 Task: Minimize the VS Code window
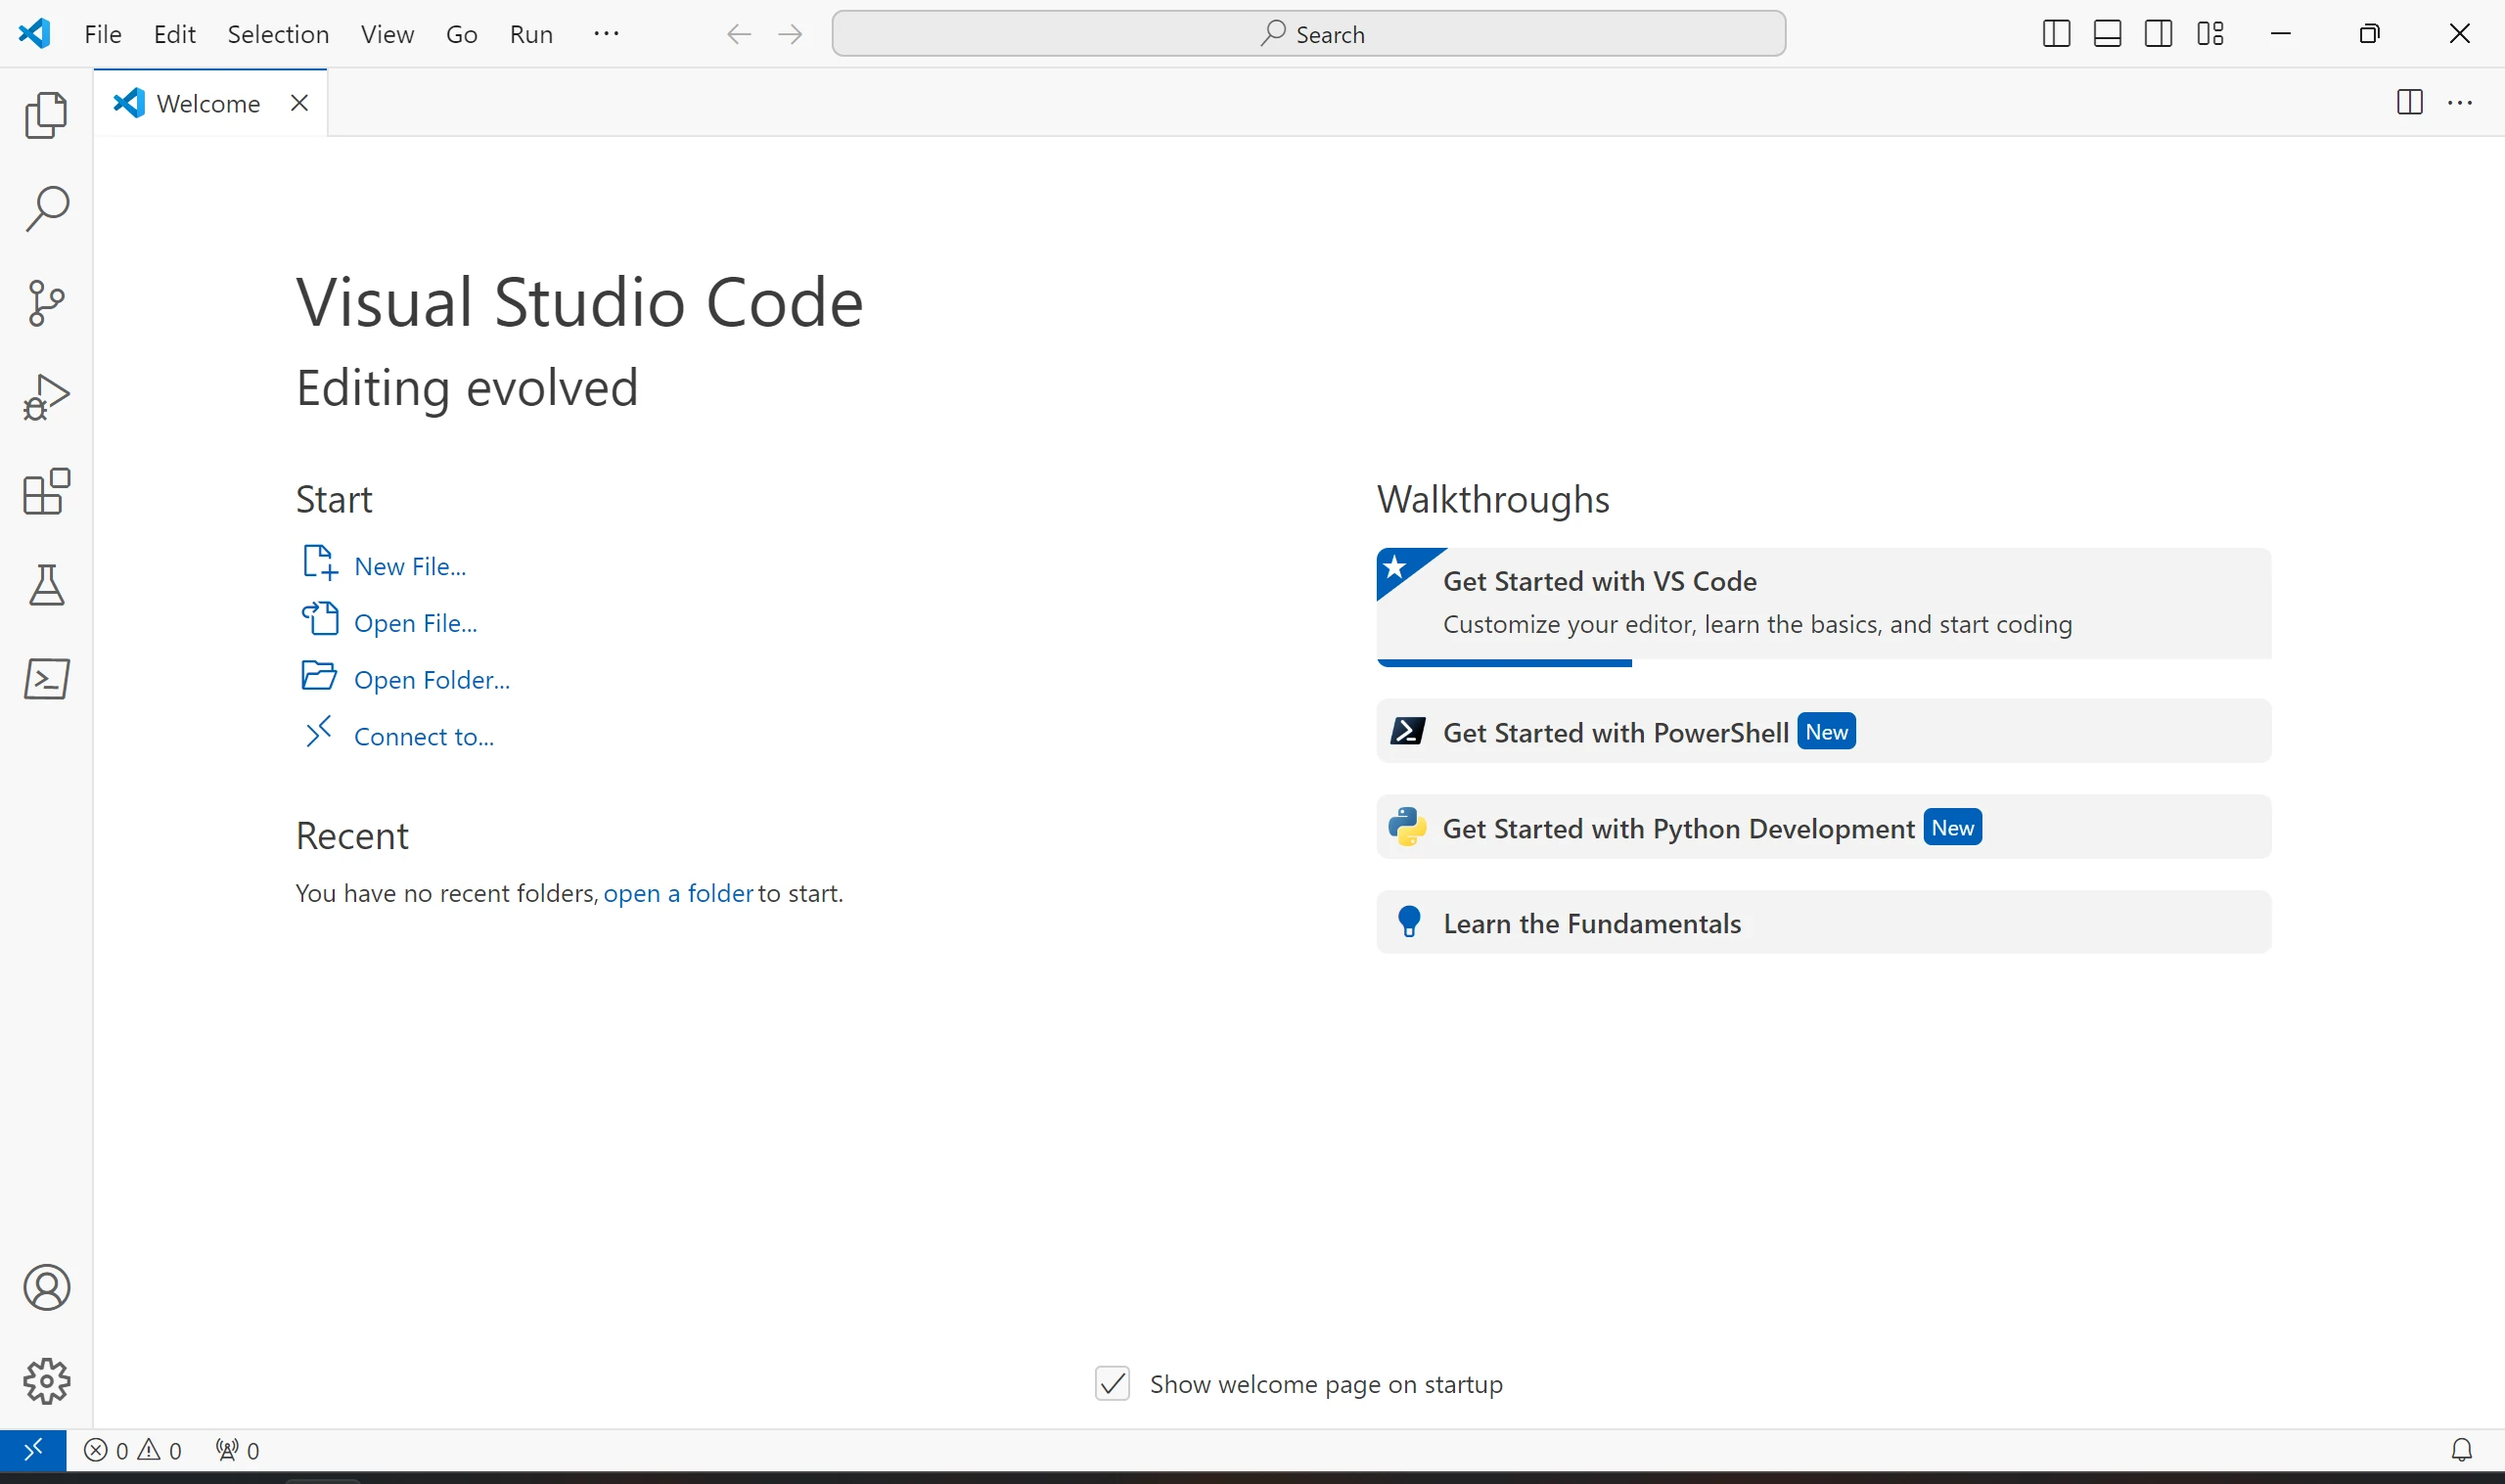coord(2280,34)
